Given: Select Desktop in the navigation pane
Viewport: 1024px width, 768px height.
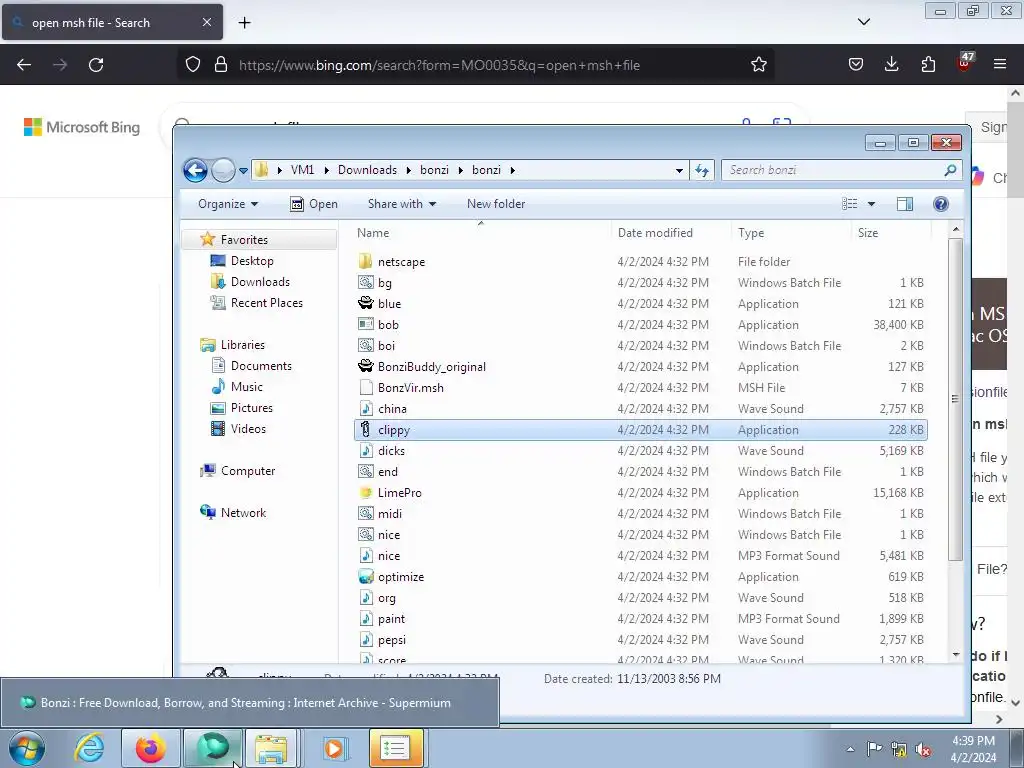Looking at the screenshot, I should pos(252,261).
